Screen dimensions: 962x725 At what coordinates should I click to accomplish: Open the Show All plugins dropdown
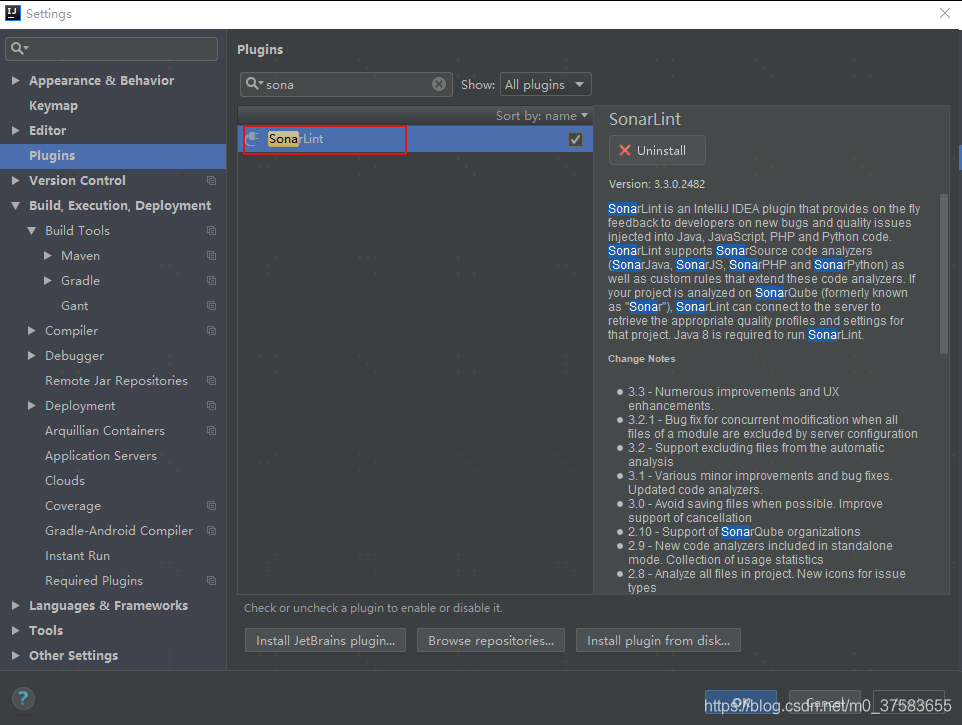tap(545, 85)
